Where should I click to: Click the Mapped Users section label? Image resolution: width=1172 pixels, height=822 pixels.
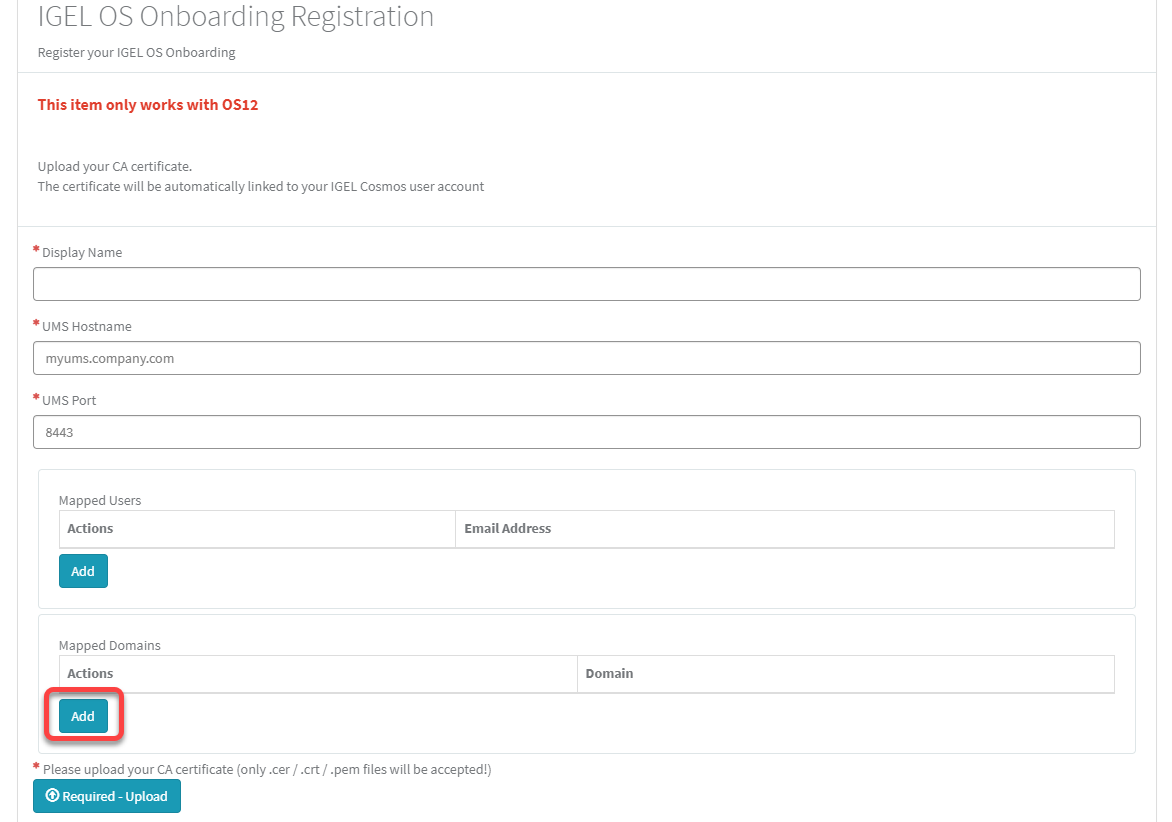(x=100, y=499)
